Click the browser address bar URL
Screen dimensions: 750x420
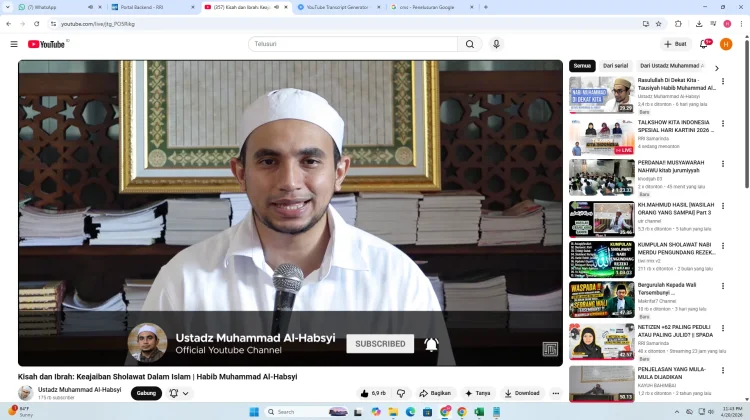[x=98, y=24]
